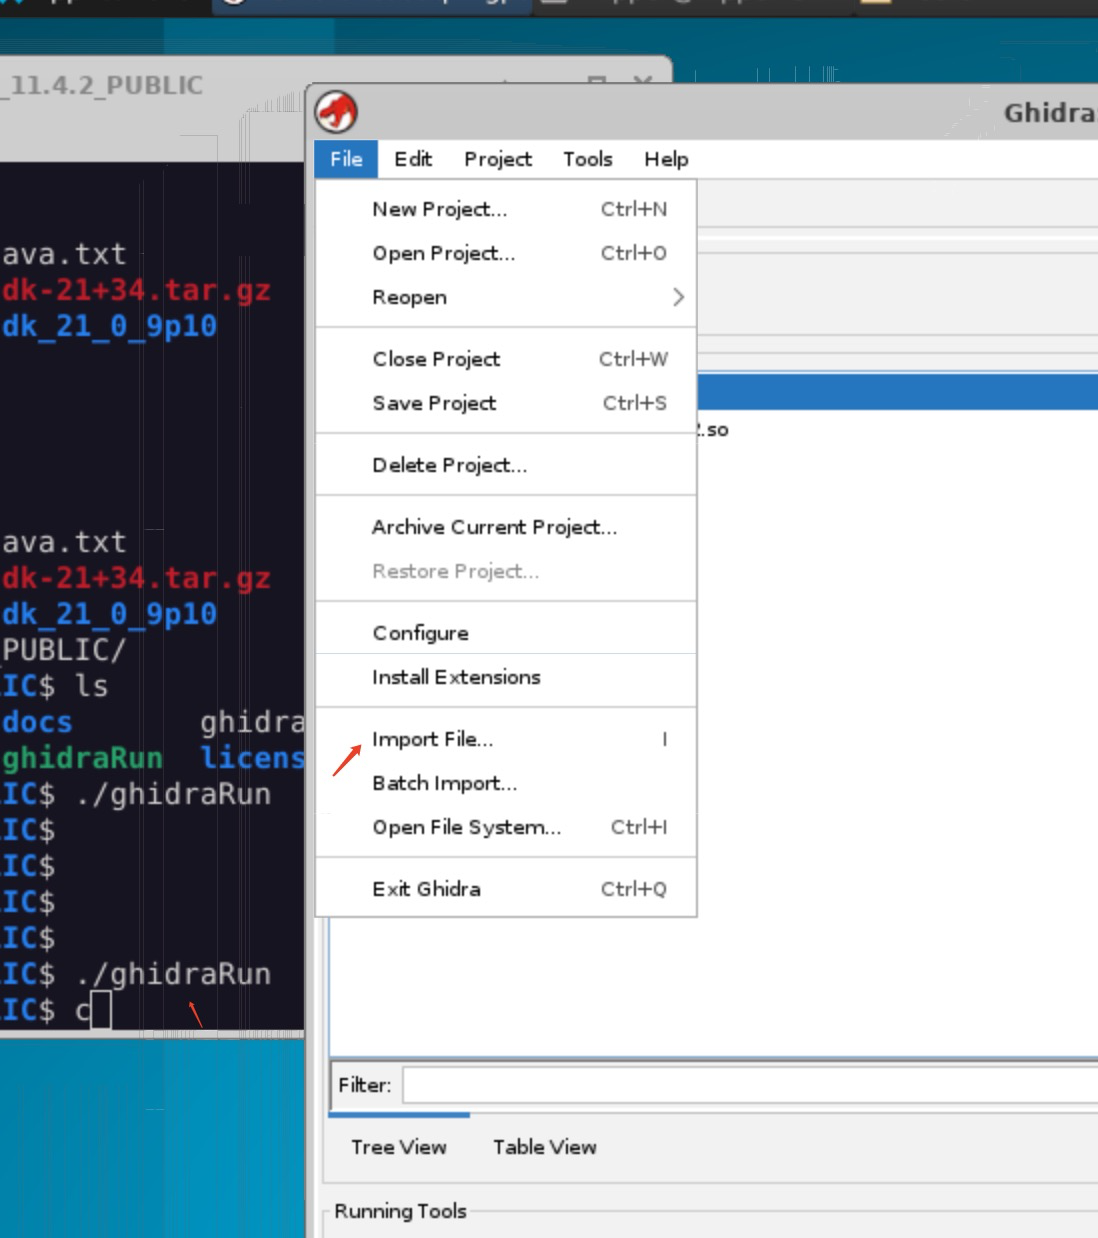This screenshot has height=1238, width=1098.
Task: Choose Batch Import... menu item
Action: click(x=506, y=783)
